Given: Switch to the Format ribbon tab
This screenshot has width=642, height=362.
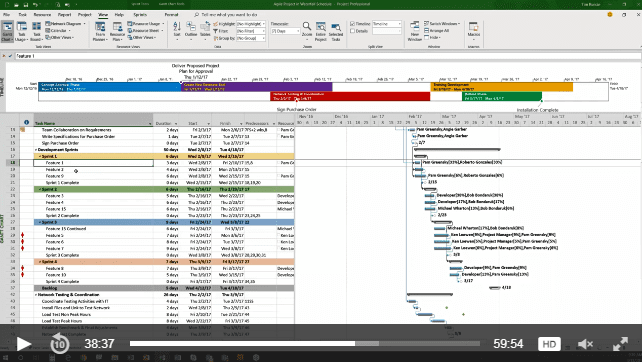Looking at the screenshot, I should [x=172, y=15].
